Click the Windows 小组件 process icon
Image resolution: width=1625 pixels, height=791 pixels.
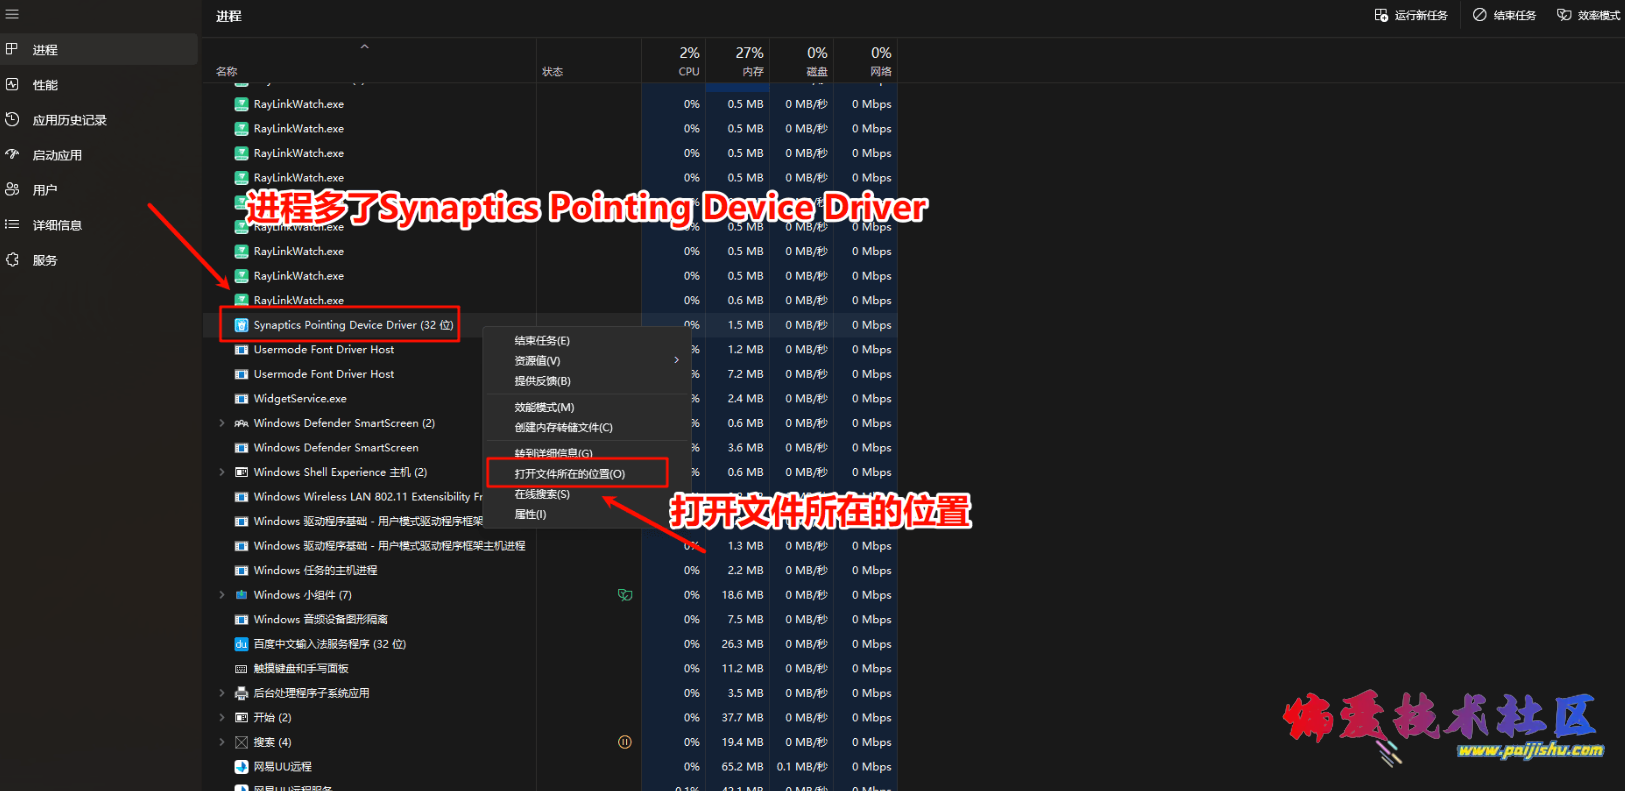tap(241, 595)
